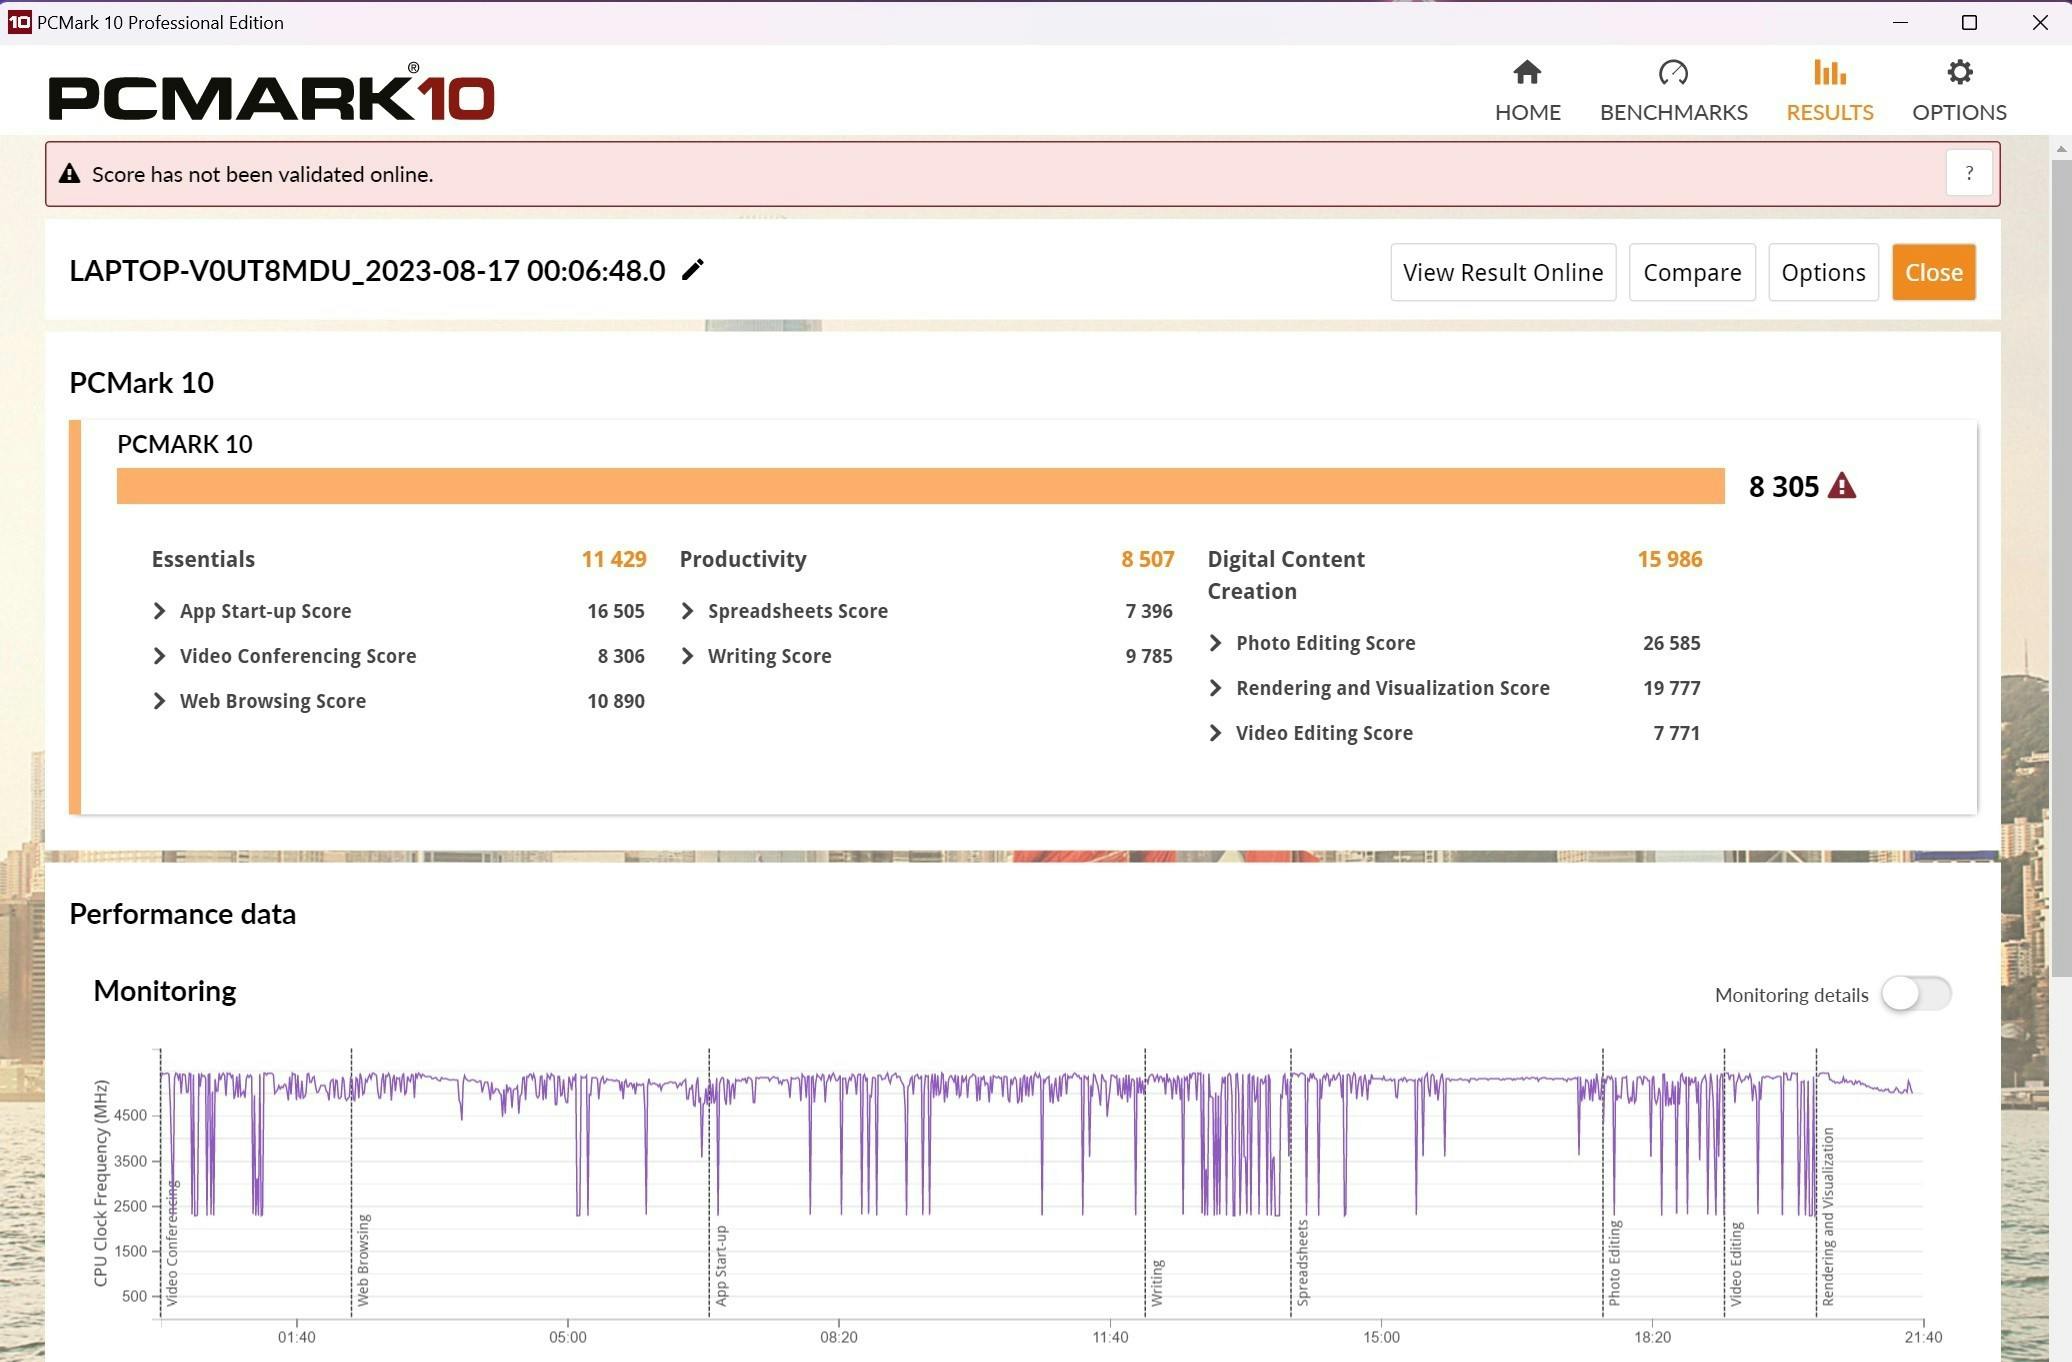Expand Video Conferencing Score details
Screen dimensions: 2072x1362
coord(159,656)
